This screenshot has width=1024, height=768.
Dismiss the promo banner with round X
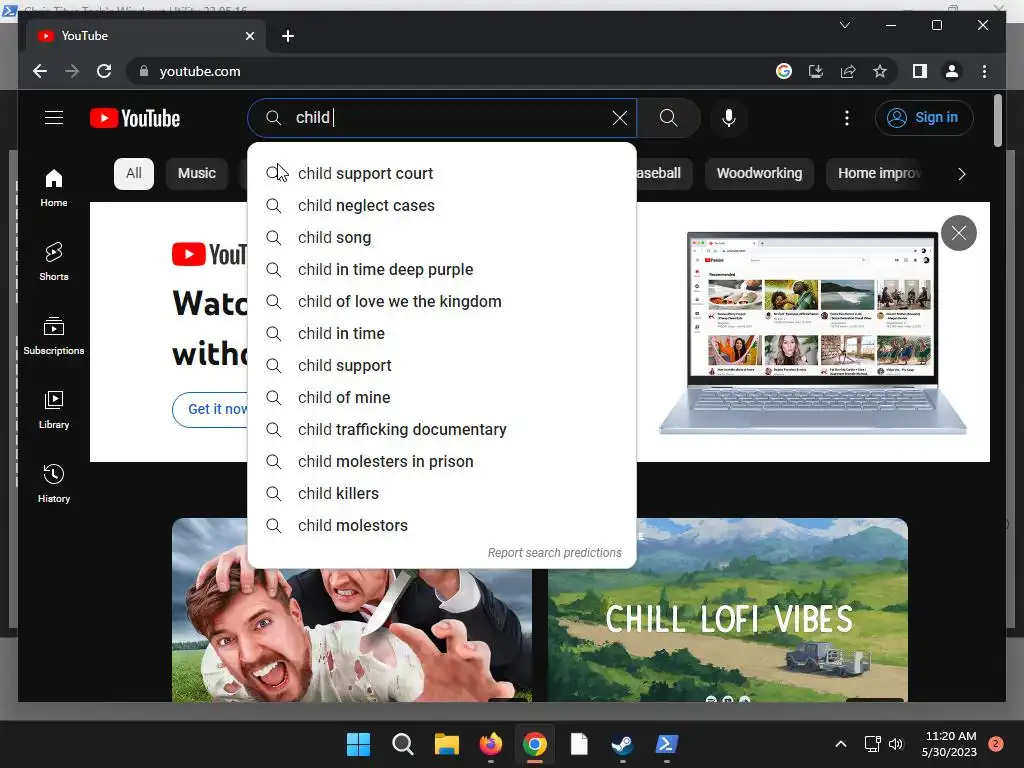pyautogui.click(x=959, y=232)
